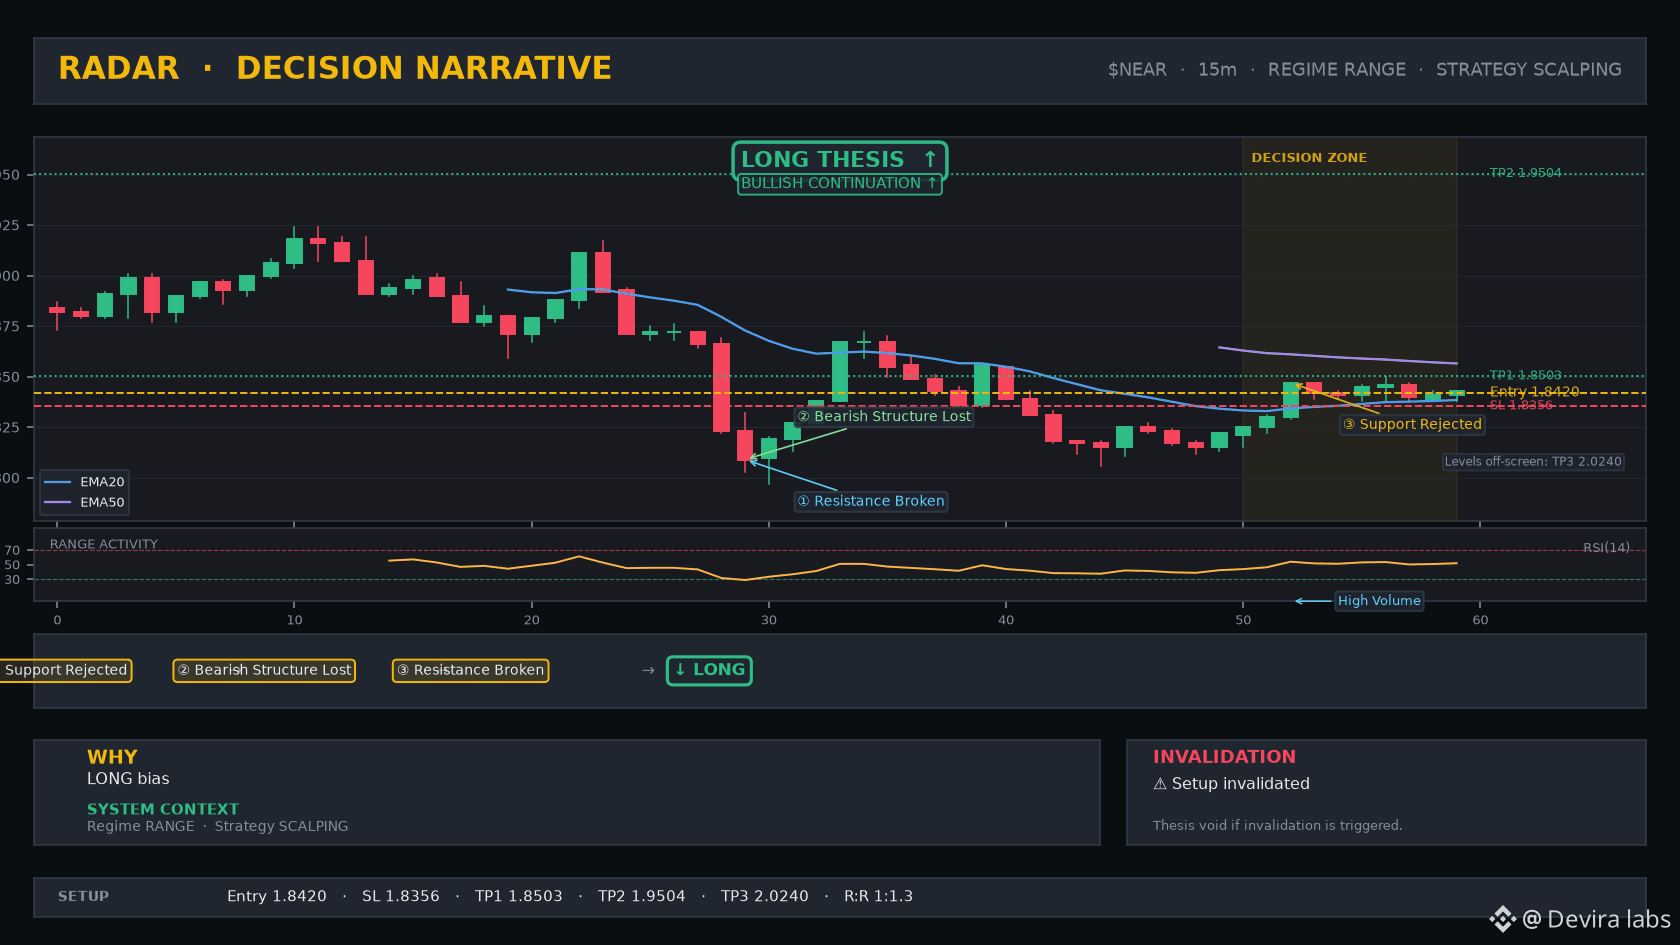Viewport: 1680px width, 945px height.
Task: Click the High Volume annotation
Action: 1379,601
